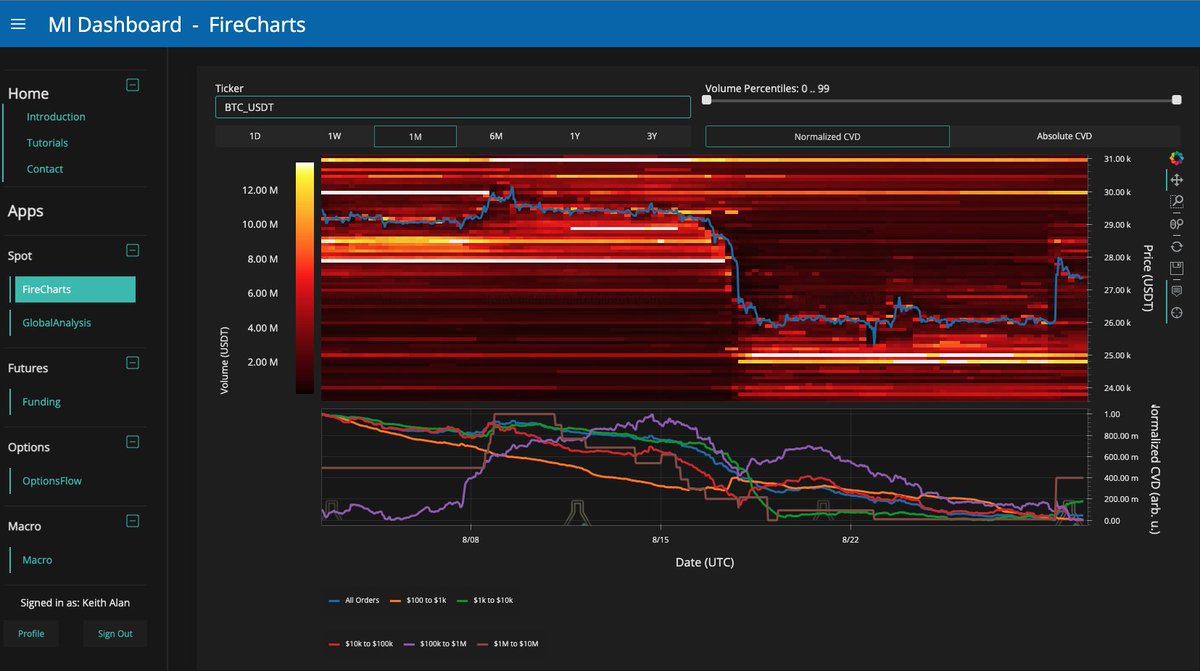Select the Pan tool in chart toolbar
This screenshot has height=671, width=1200.
click(x=1176, y=180)
